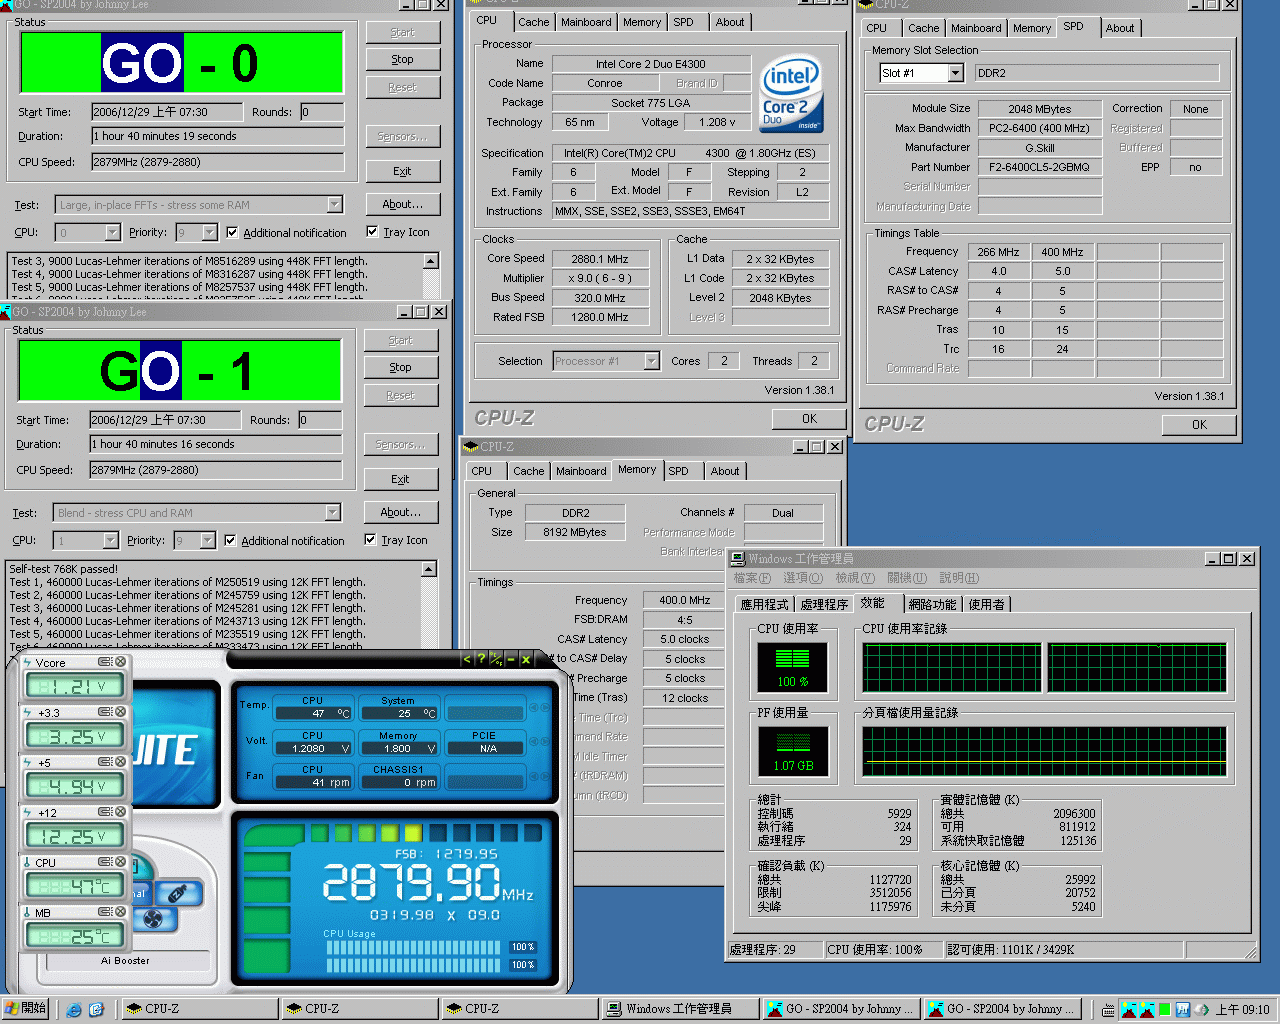This screenshot has height=1024, width=1280.
Task: Click the fan icon button in AI Suite
Action: click(153, 919)
